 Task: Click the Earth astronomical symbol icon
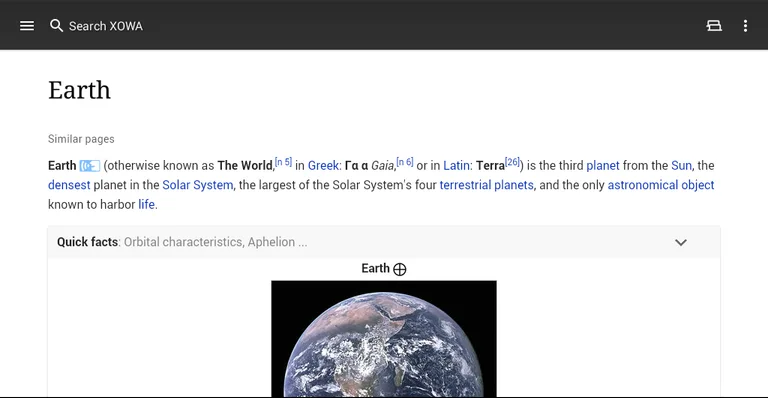tap(400, 269)
